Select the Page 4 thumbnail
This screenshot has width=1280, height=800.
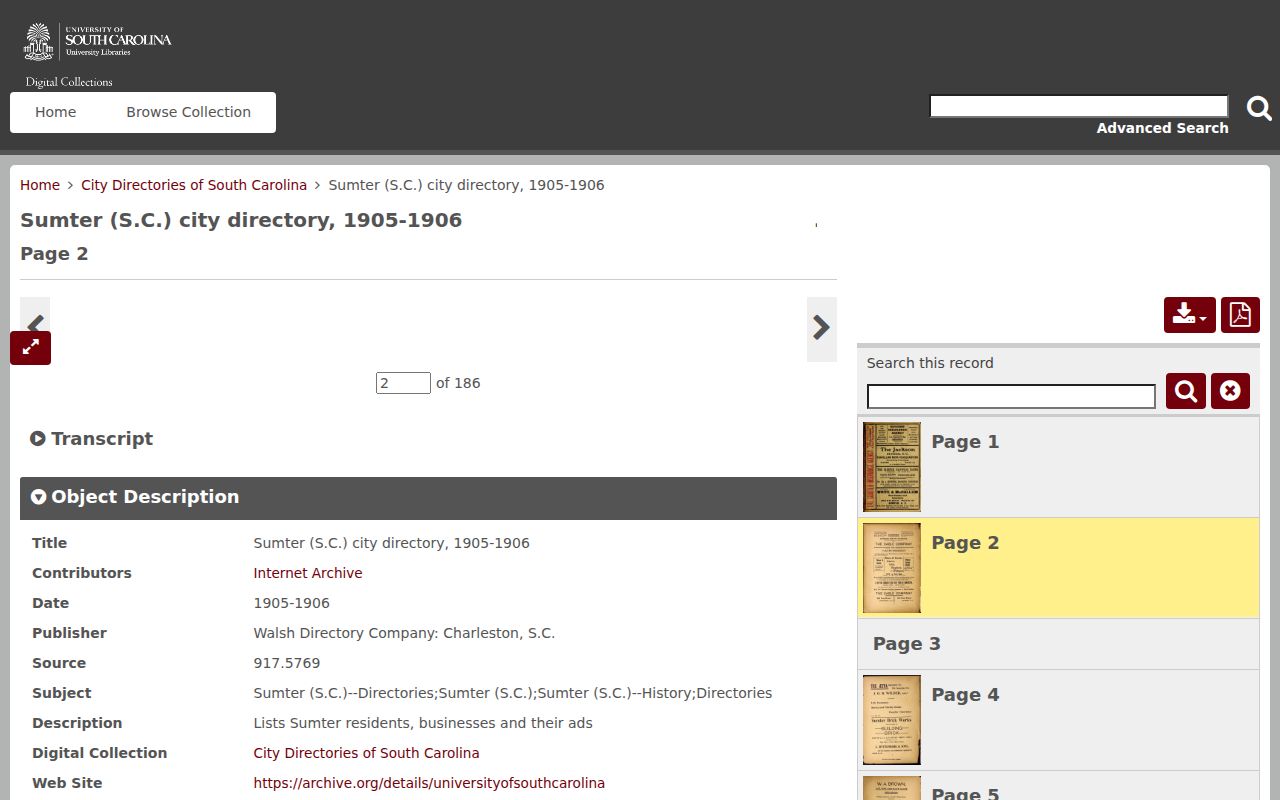point(892,720)
